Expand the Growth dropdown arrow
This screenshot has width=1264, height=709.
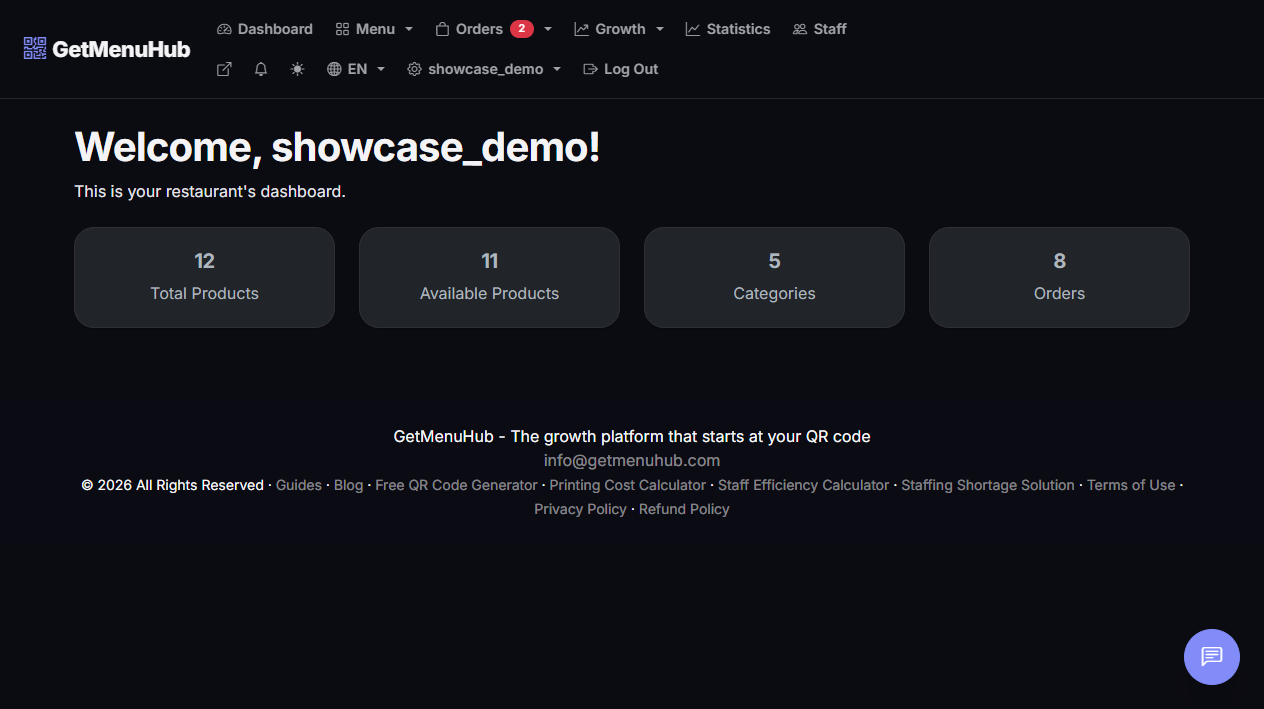660,29
